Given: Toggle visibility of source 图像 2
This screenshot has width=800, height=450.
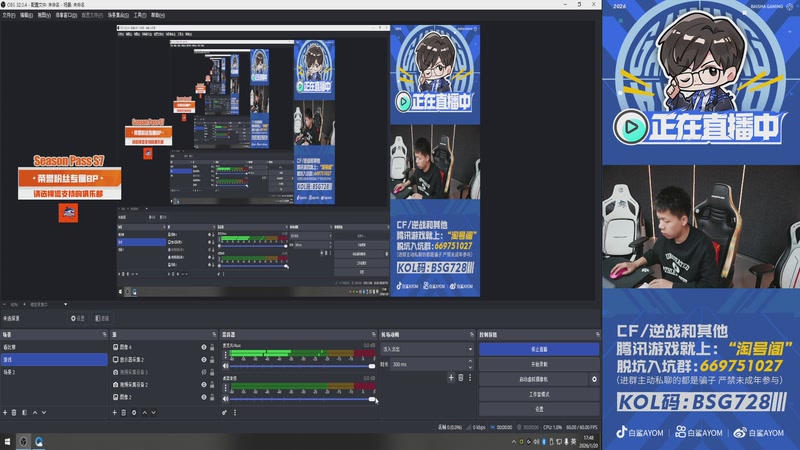Looking at the screenshot, I should coord(204,397).
